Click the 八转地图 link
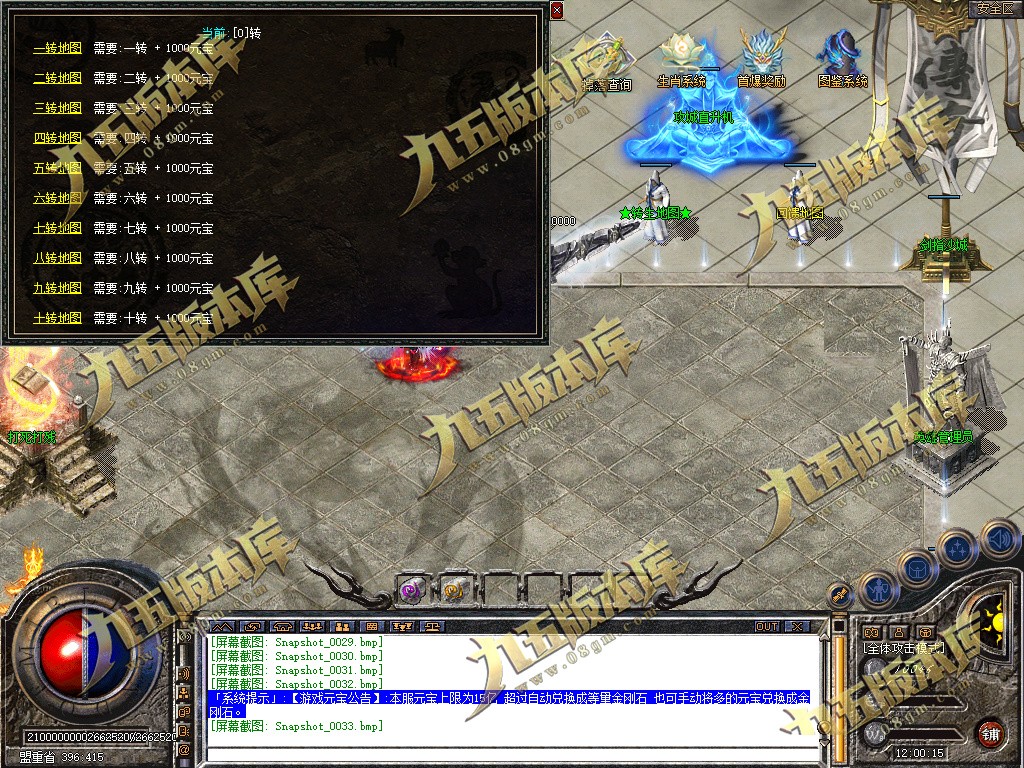The width and height of the screenshot is (1024, 768). (x=57, y=259)
